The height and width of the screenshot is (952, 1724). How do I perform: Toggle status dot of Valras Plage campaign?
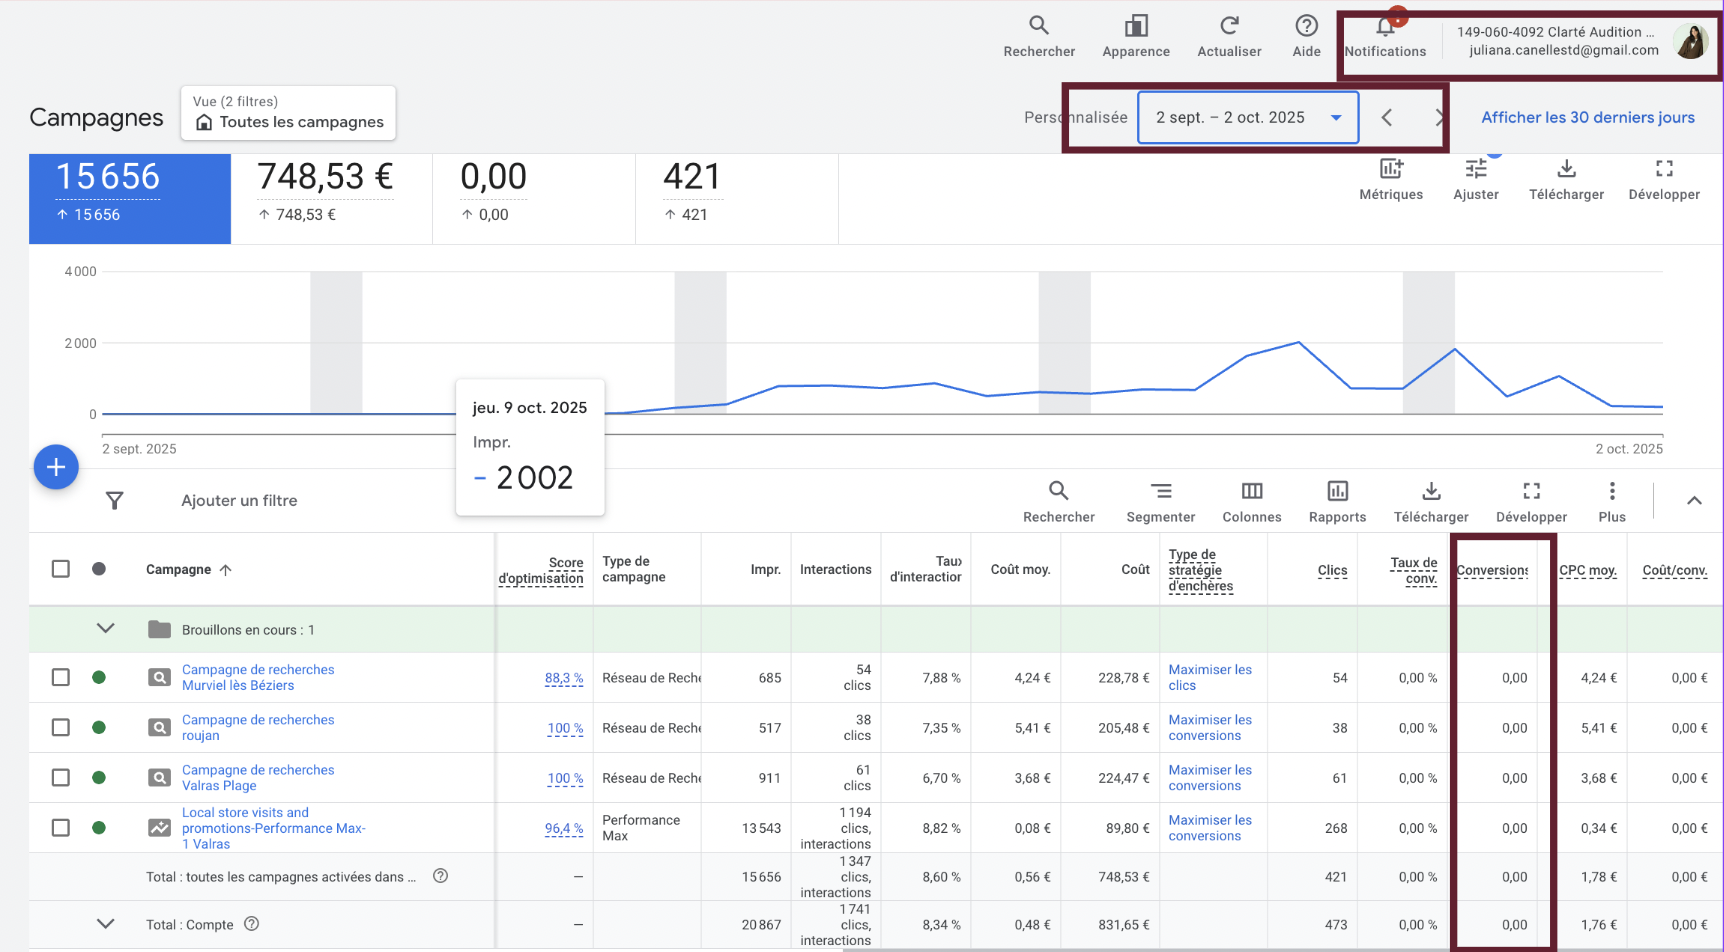coord(99,777)
